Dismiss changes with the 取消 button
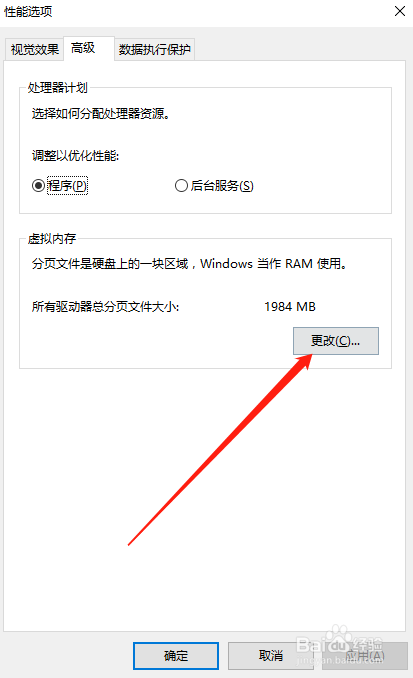 pos(271,656)
